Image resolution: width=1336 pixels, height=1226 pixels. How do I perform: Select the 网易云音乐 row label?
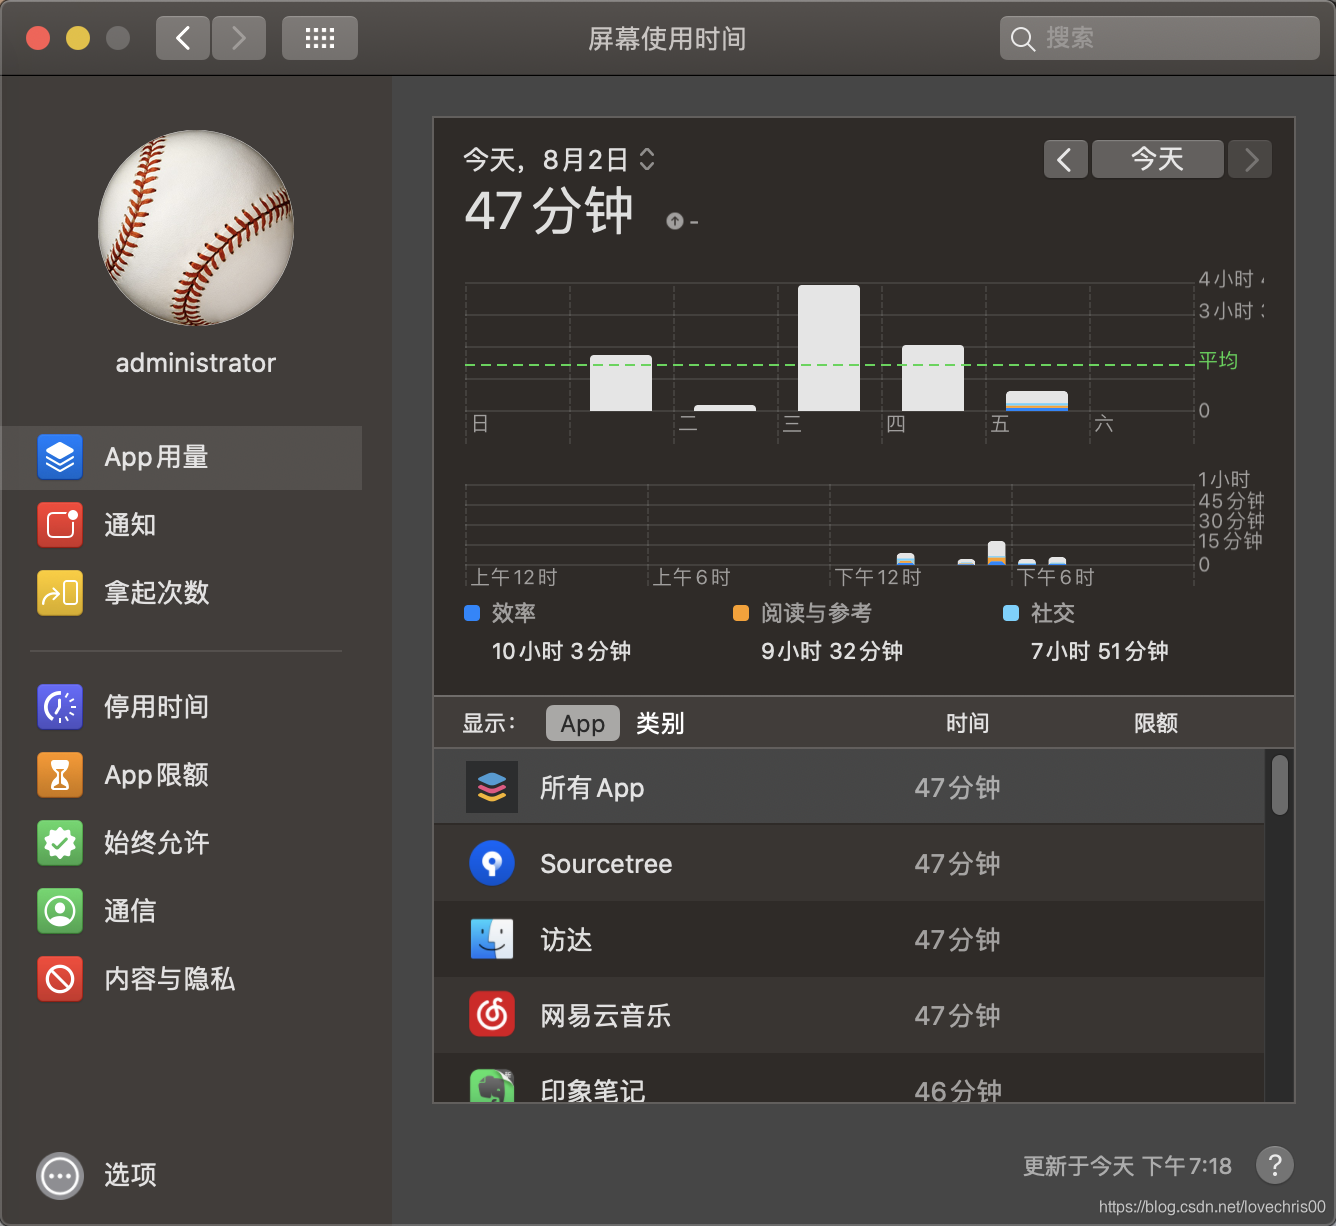(x=605, y=1016)
